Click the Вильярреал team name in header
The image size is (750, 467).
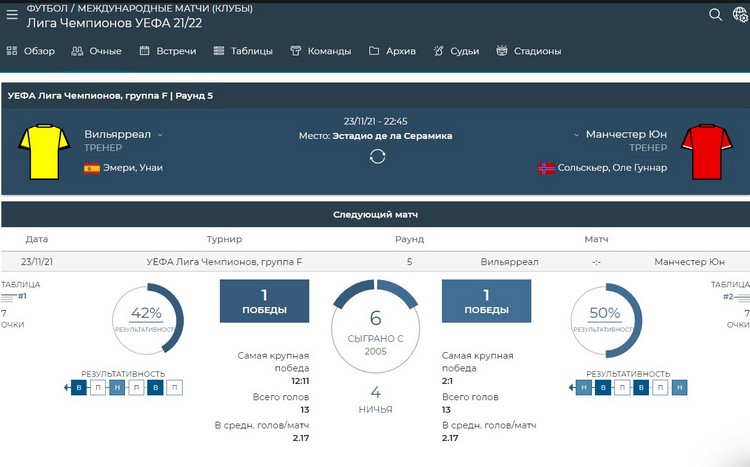(x=118, y=134)
